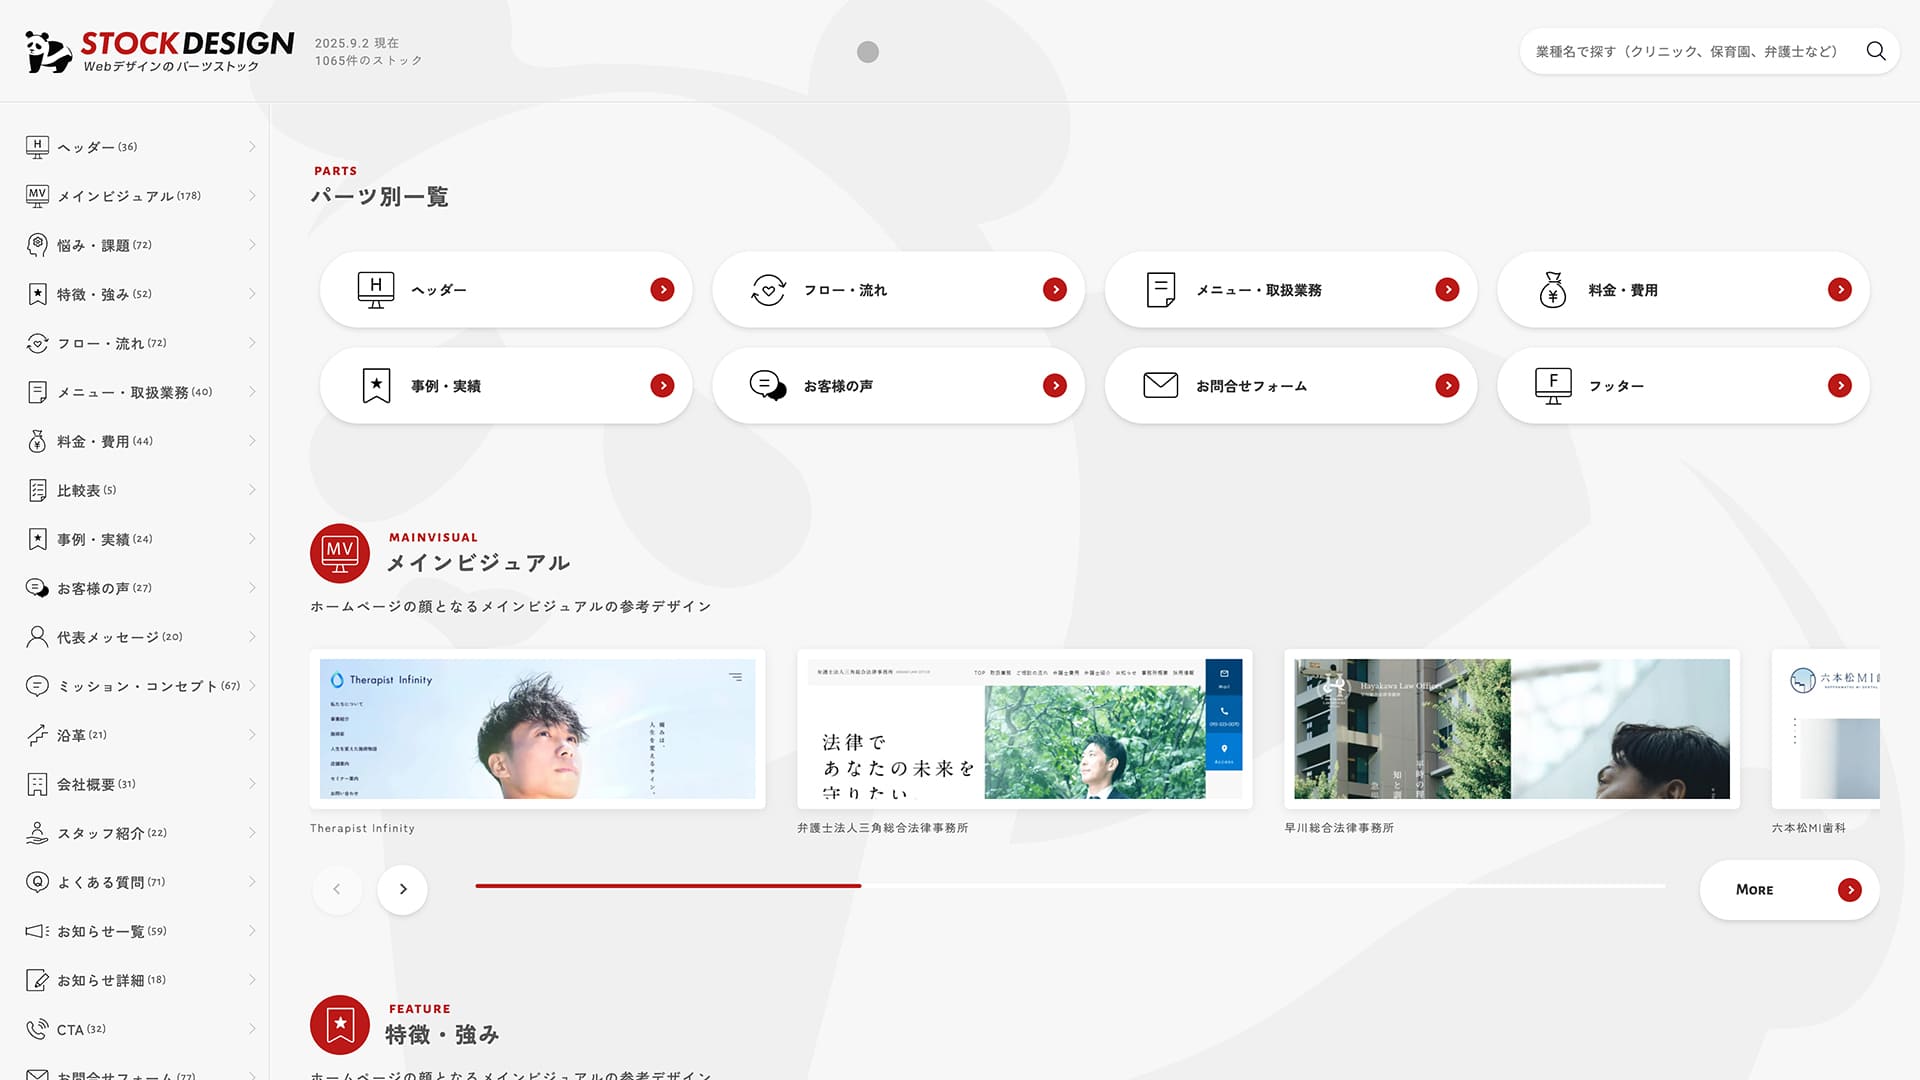Click お知らせ詳細 (18) sidebar text
Screen dimensions: 1920x1080
[112, 980]
